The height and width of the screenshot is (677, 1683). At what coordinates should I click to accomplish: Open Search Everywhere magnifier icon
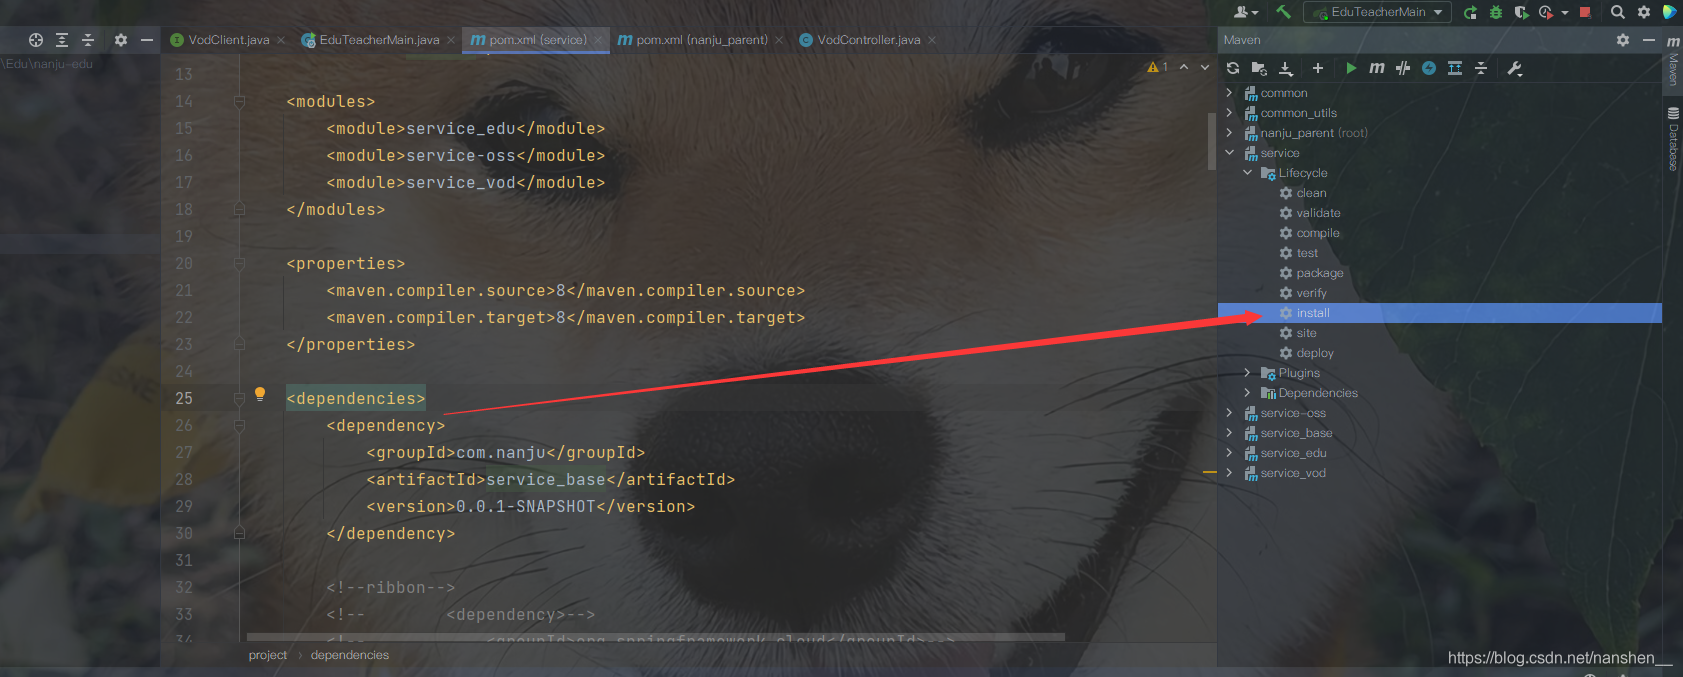click(x=1617, y=12)
